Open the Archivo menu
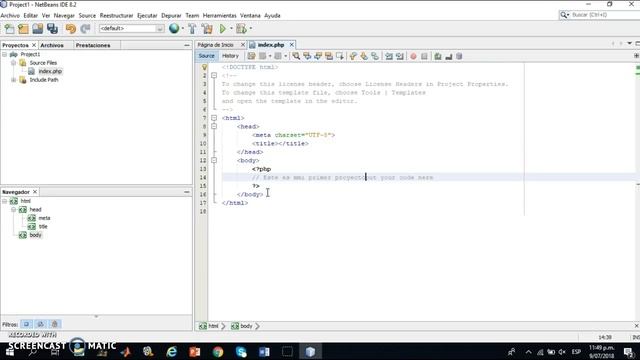The image size is (640, 360). coord(10,16)
